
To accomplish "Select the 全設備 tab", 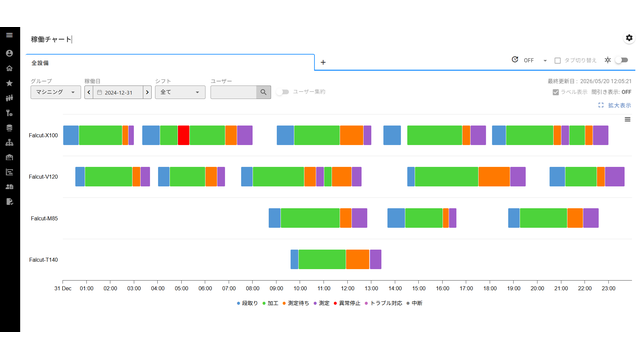I will click(40, 63).
